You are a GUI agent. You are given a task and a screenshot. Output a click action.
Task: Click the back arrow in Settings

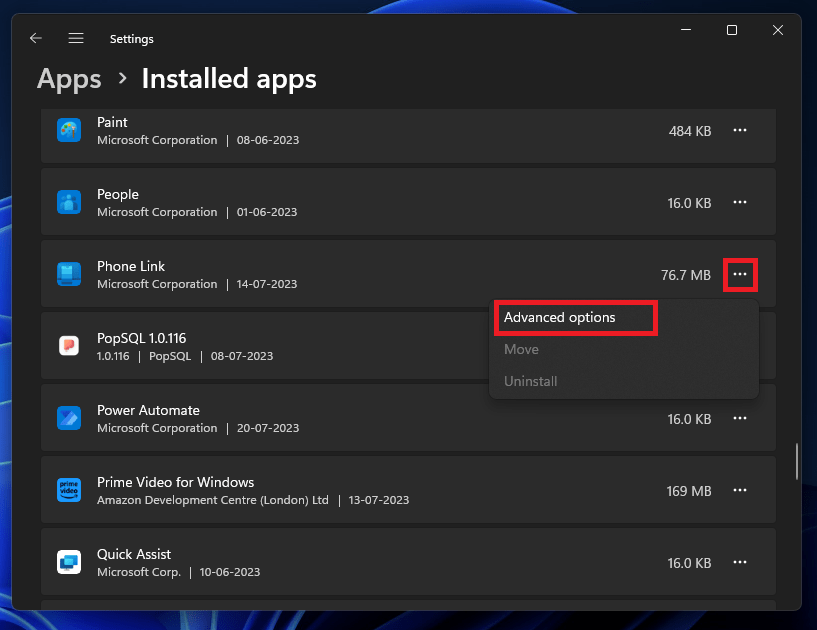[35, 38]
